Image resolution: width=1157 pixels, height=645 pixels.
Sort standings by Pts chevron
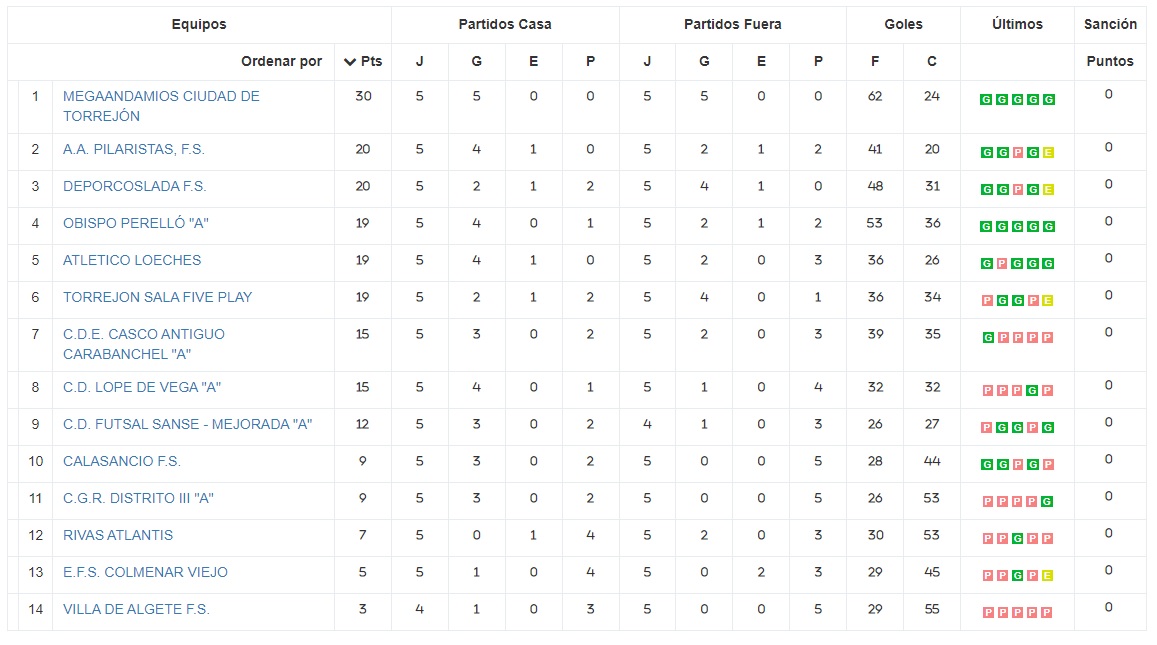[x=350, y=62]
